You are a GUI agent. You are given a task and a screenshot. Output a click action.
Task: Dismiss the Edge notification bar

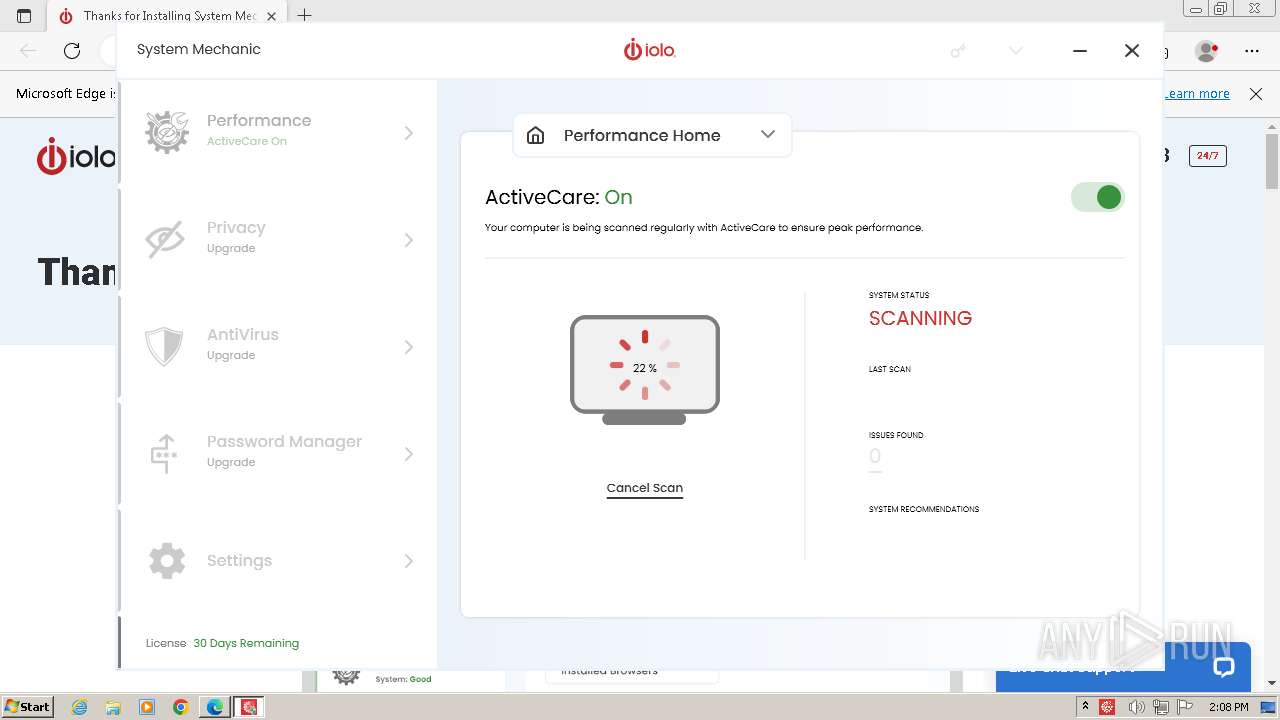[1256, 93]
